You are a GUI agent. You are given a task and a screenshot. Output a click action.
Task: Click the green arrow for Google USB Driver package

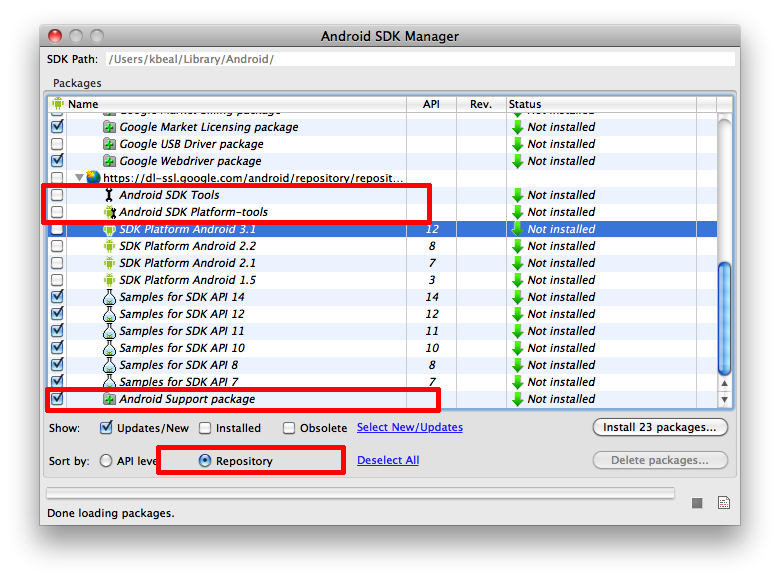pos(517,144)
